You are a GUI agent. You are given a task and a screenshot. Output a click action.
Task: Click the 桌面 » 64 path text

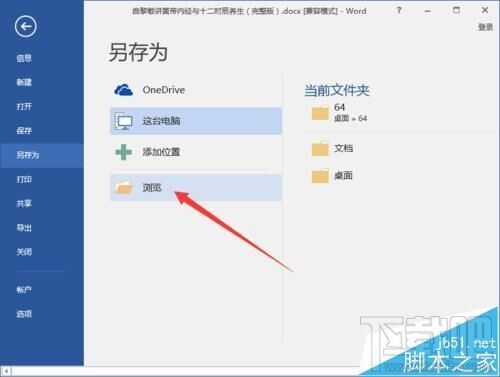[x=350, y=118]
